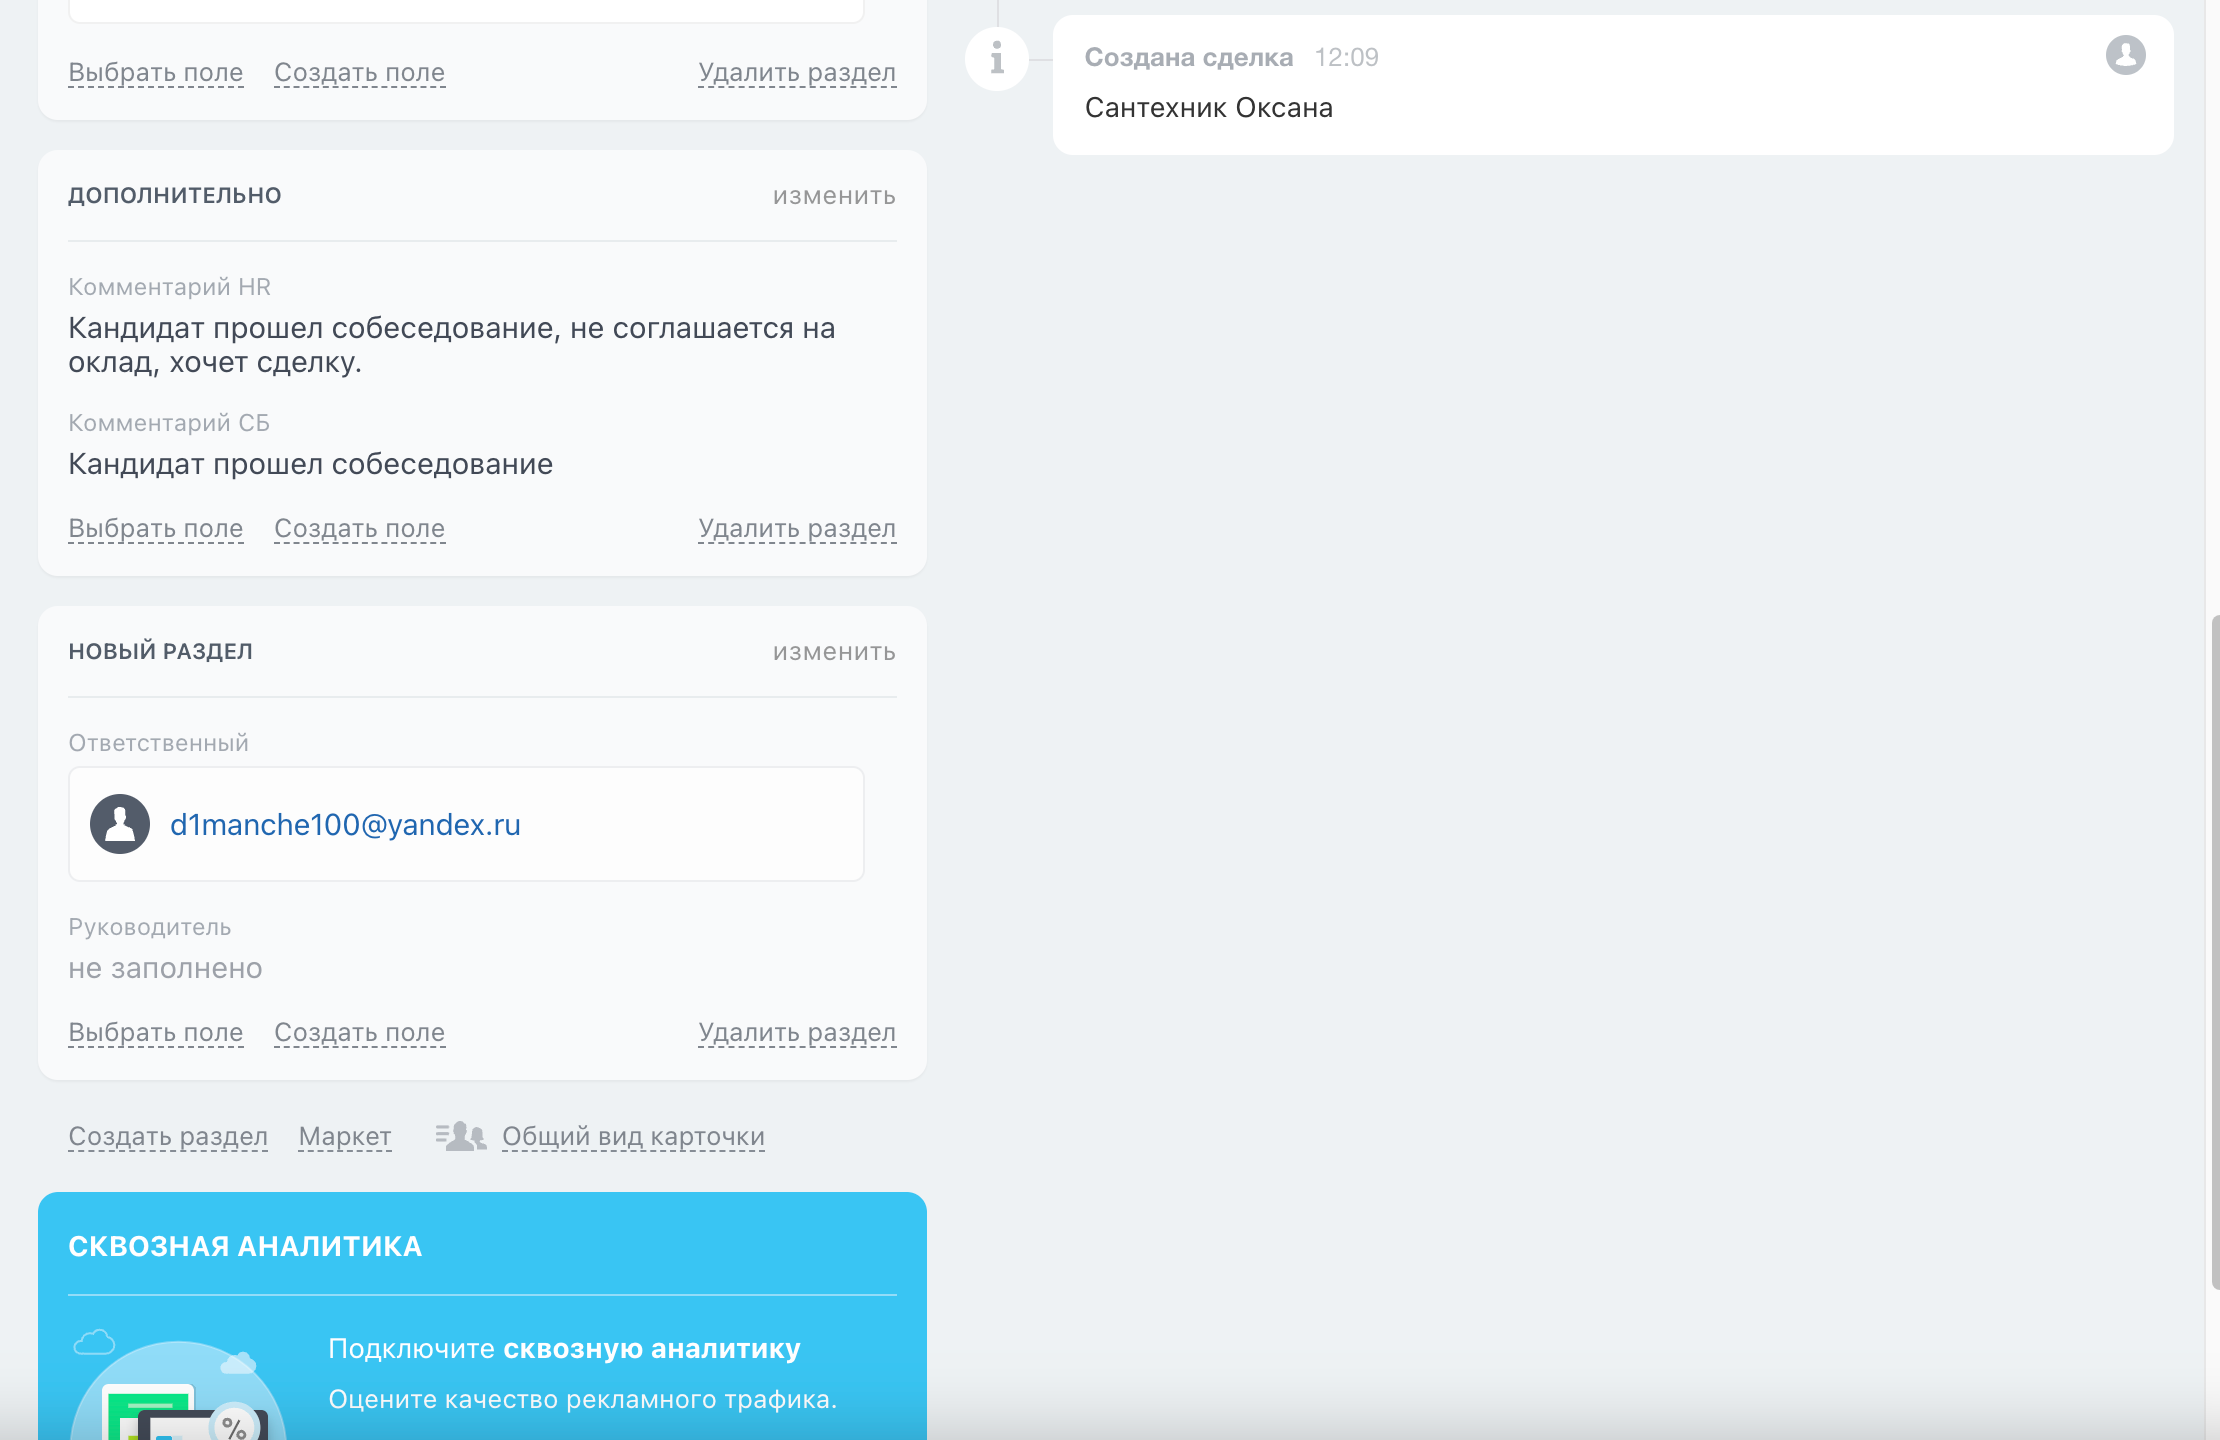
Task: Open Общий вид карточки
Action: coord(633,1136)
